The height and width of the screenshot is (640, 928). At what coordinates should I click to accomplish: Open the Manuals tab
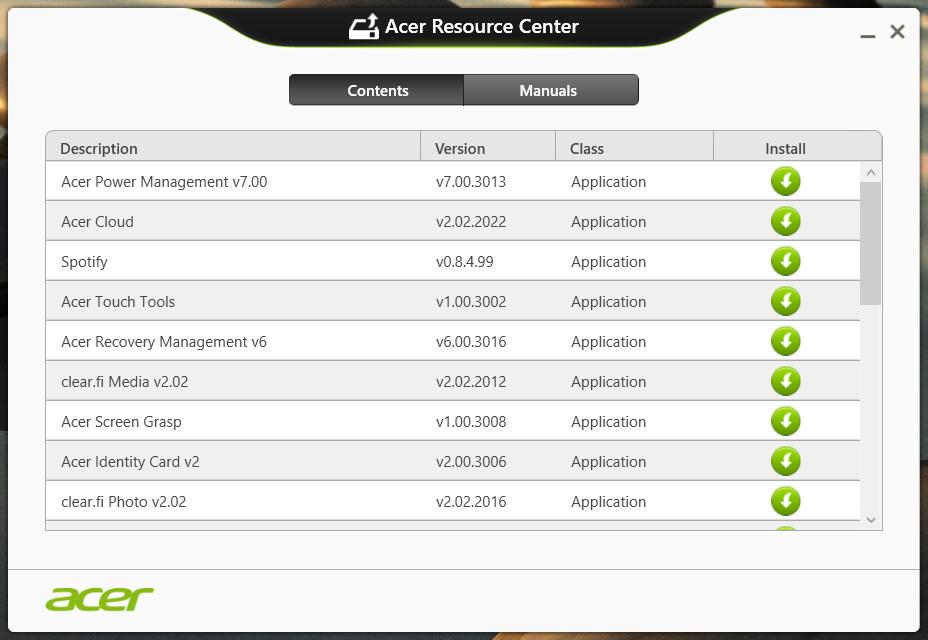click(551, 90)
